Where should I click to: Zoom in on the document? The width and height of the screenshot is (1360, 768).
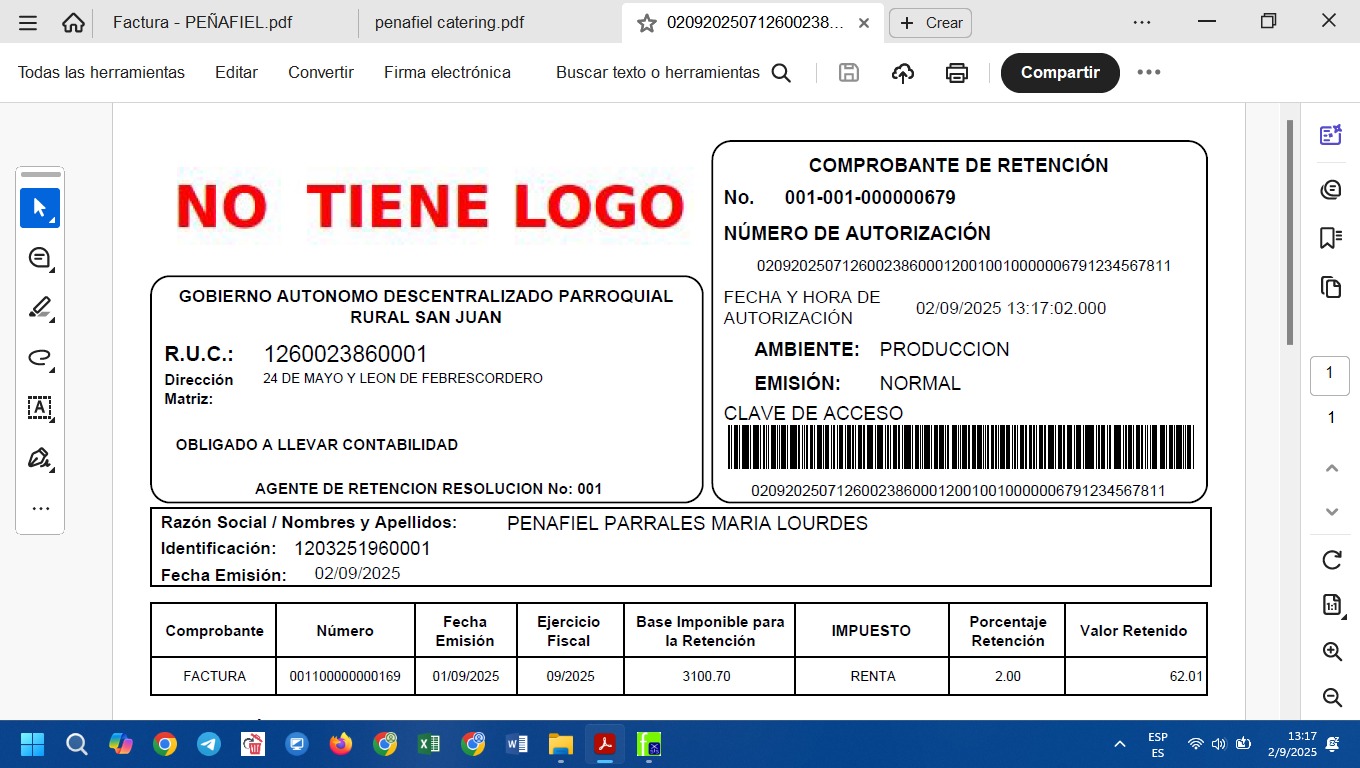point(1331,652)
